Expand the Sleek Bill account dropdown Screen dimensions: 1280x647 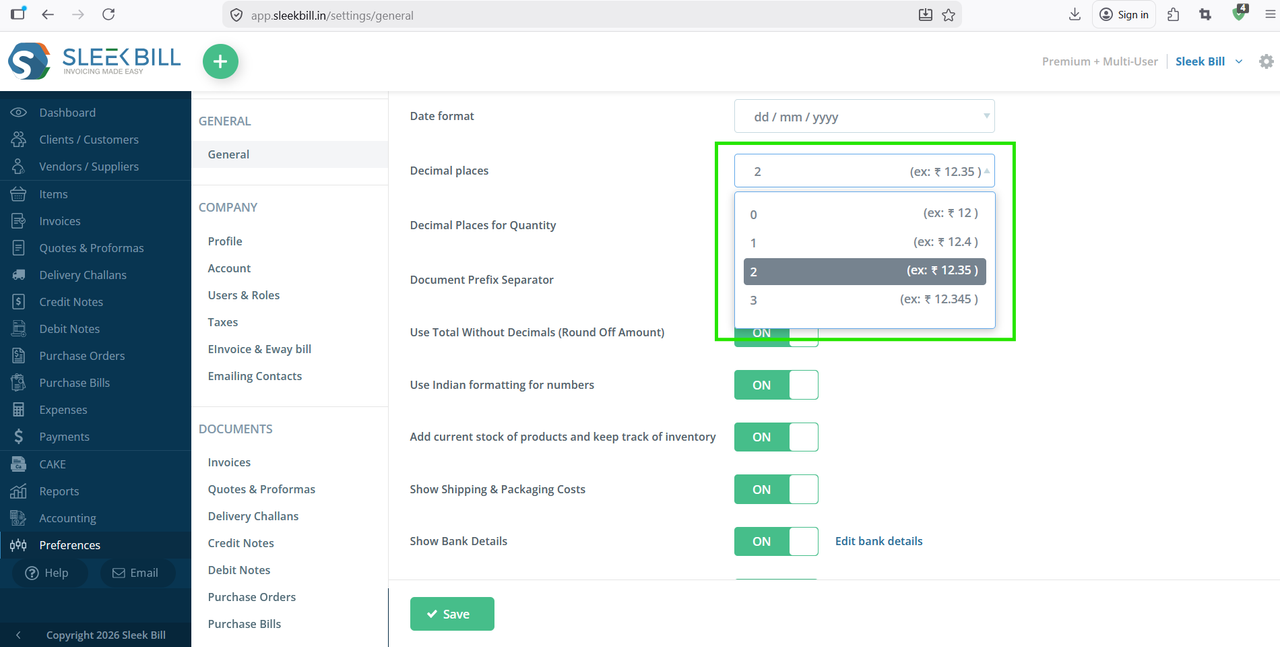1209,61
